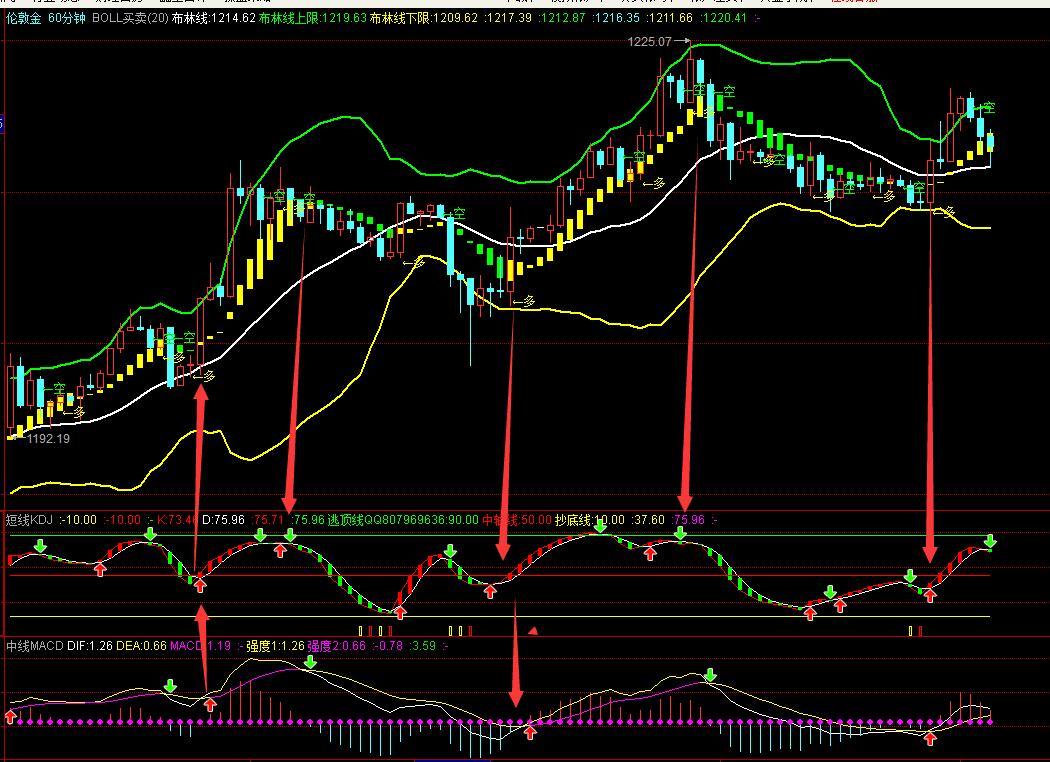This screenshot has width=1050, height=762.
Task: Select the rightmost 空 signal on price chart
Action: pos(988,107)
